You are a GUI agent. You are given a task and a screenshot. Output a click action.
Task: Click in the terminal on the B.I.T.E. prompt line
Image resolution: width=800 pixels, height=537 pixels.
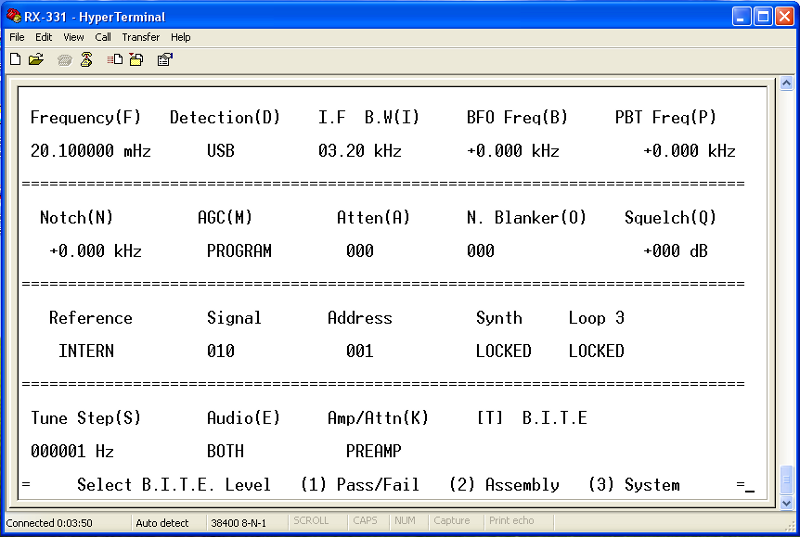click(x=380, y=485)
